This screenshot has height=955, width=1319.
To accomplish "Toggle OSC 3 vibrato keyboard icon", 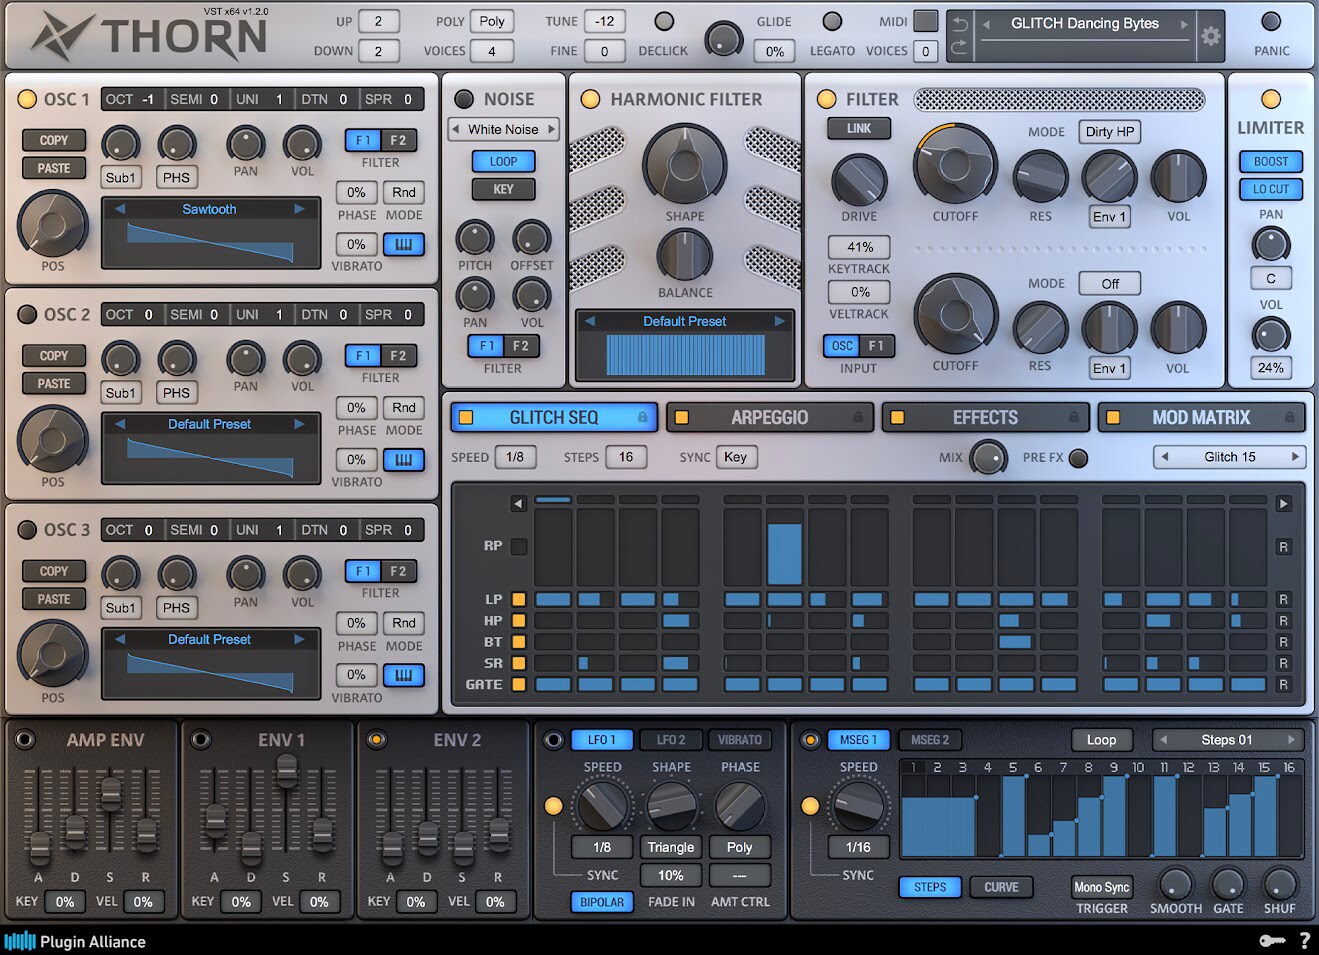I will pyautogui.click(x=404, y=675).
